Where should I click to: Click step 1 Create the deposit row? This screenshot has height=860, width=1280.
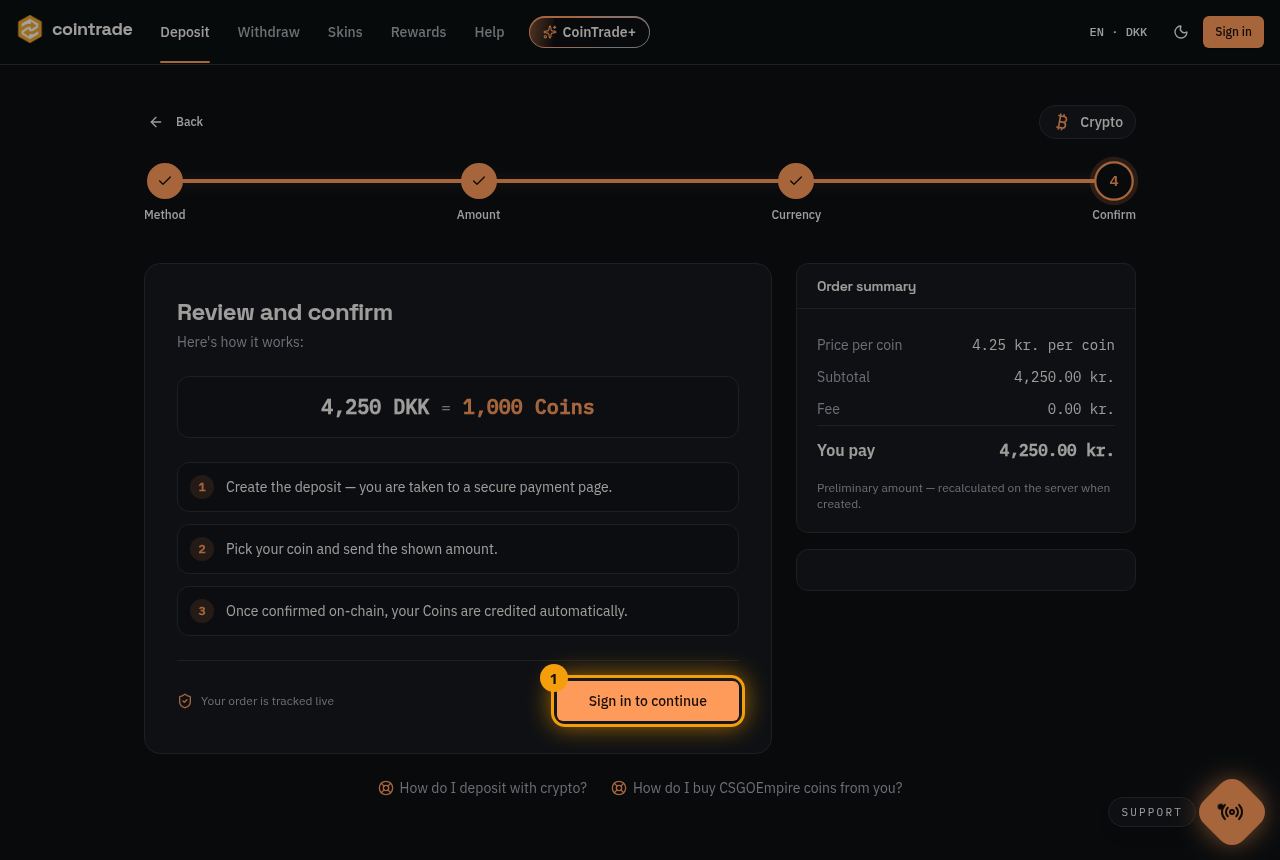pos(458,487)
